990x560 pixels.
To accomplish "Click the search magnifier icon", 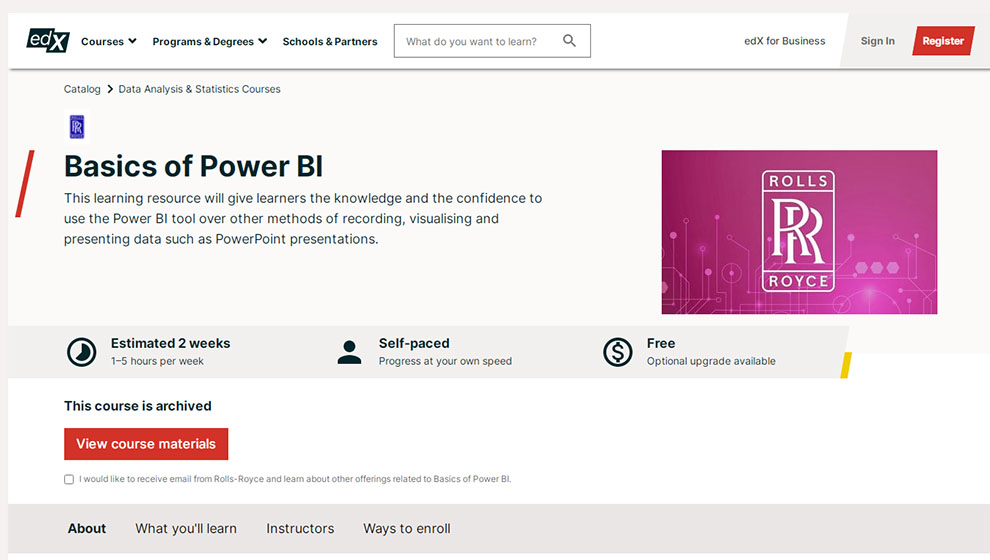I will pos(569,40).
